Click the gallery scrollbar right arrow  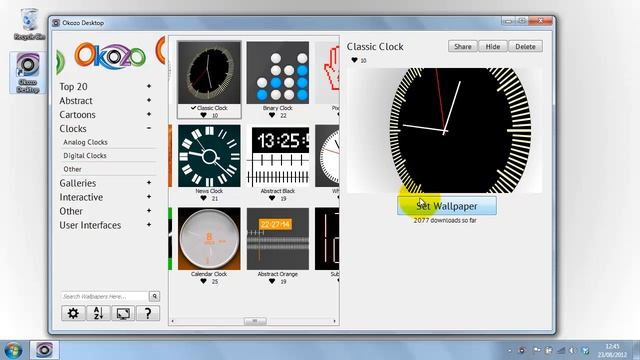click(334, 321)
